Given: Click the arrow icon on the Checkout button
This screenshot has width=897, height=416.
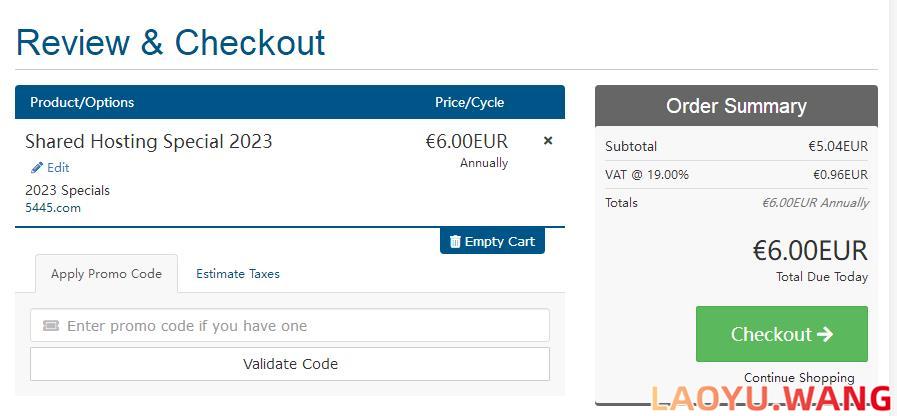Looking at the screenshot, I should pyautogui.click(x=824, y=334).
